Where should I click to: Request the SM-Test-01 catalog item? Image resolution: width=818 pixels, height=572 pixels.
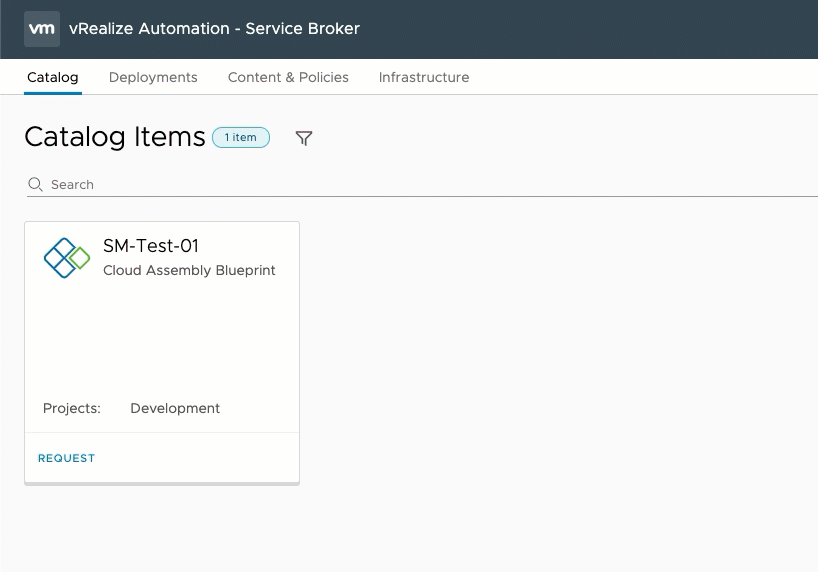point(66,458)
